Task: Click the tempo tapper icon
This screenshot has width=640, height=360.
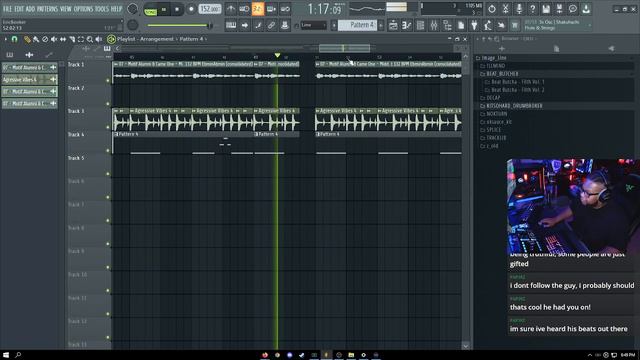Action: pyautogui.click(x=488, y=25)
